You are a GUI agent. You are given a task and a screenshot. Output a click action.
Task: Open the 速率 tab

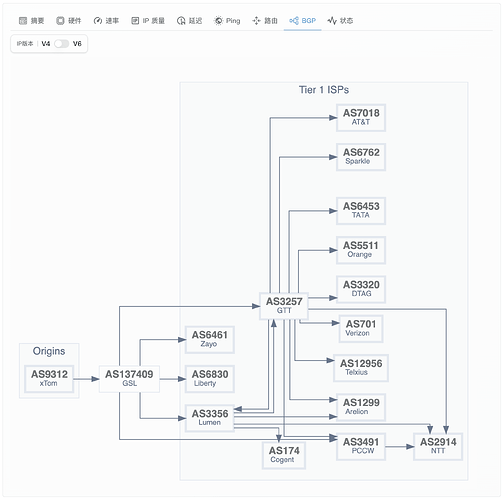106,21
